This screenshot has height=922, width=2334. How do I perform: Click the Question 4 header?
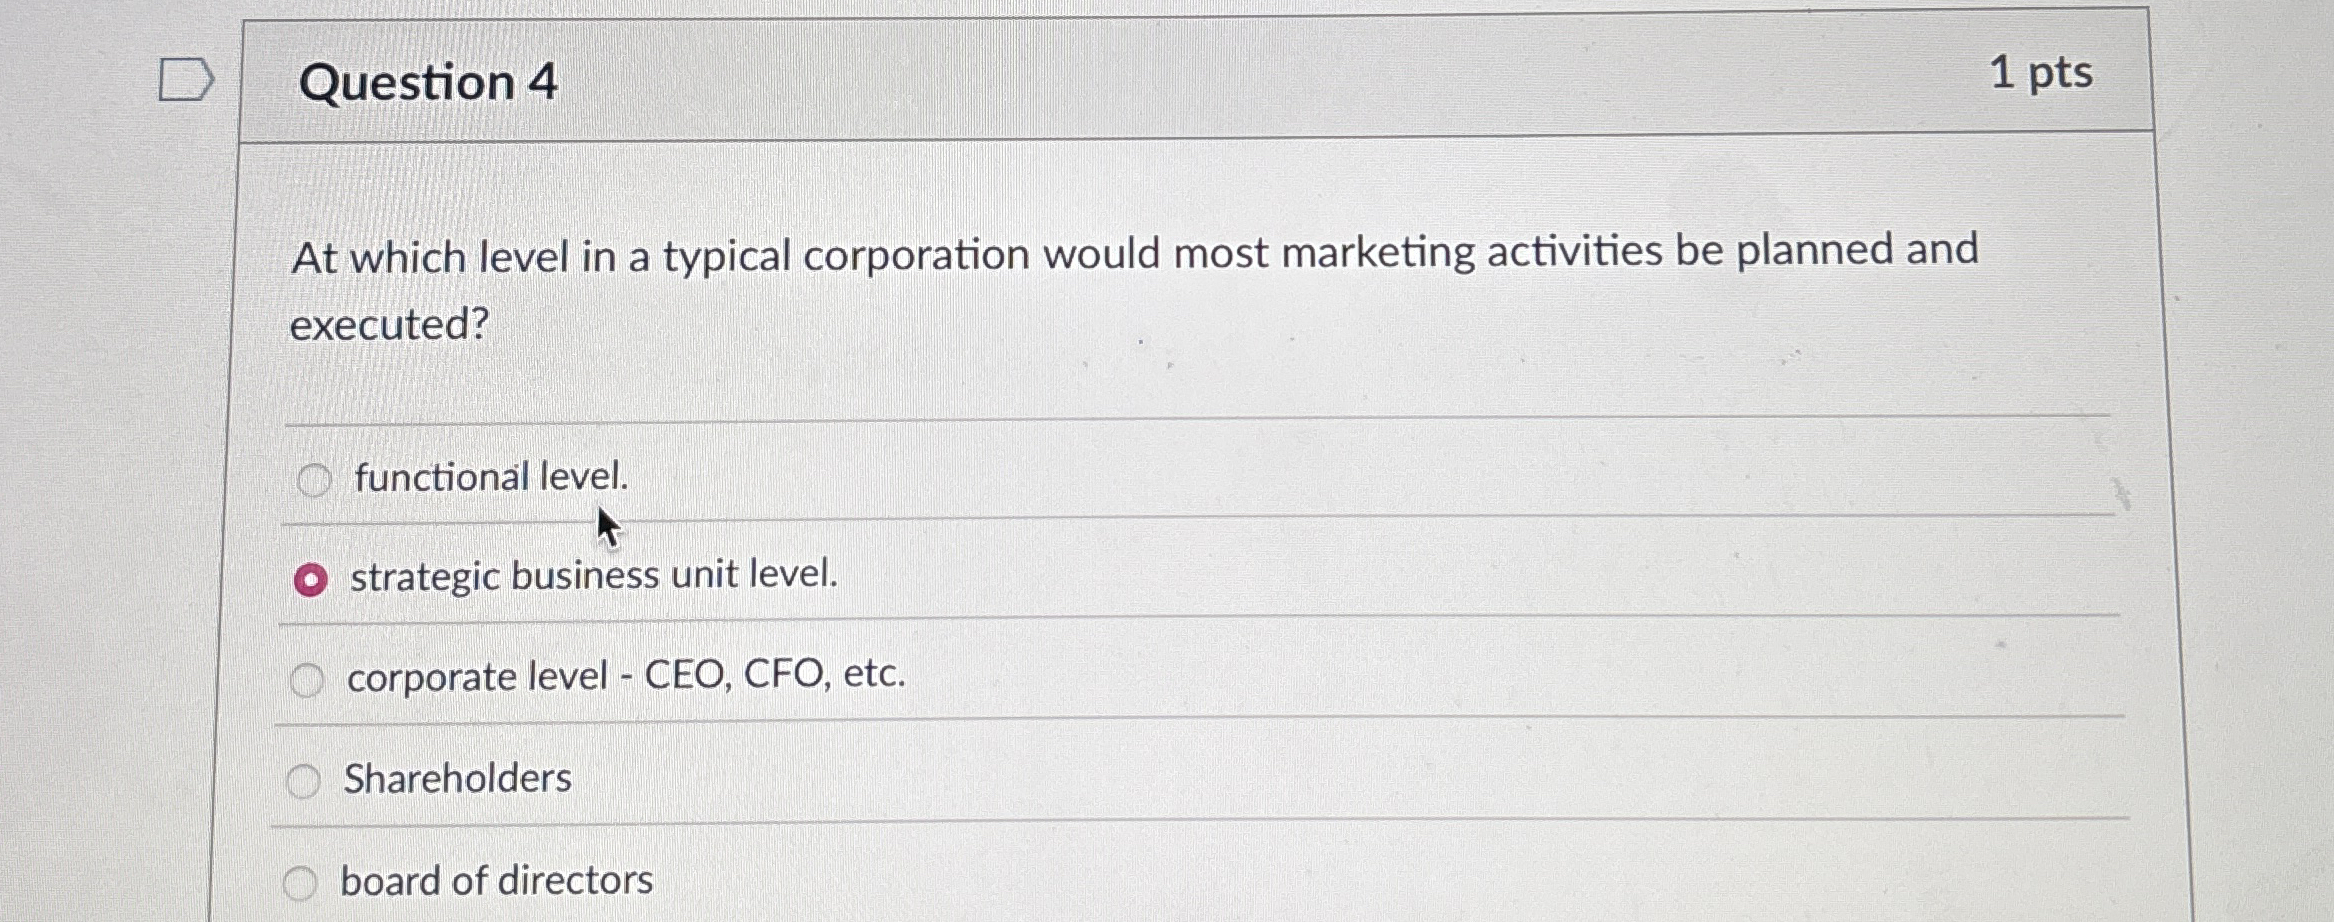coord(424,84)
